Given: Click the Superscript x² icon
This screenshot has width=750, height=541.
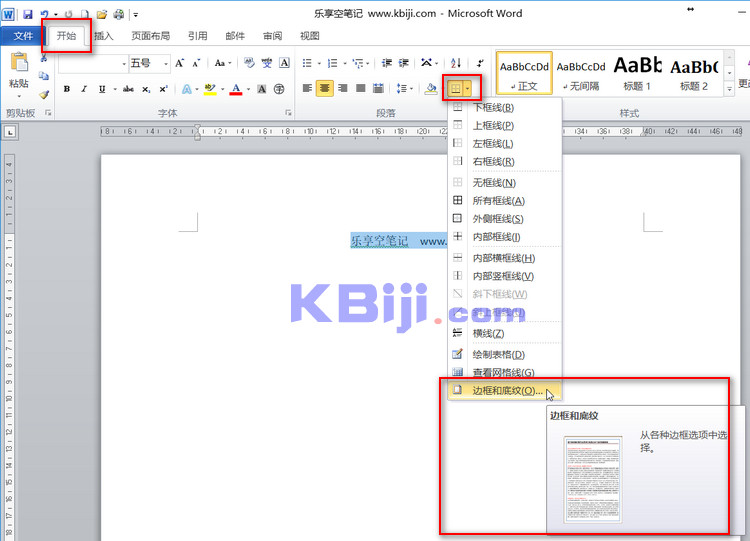Looking at the screenshot, I should [x=164, y=89].
